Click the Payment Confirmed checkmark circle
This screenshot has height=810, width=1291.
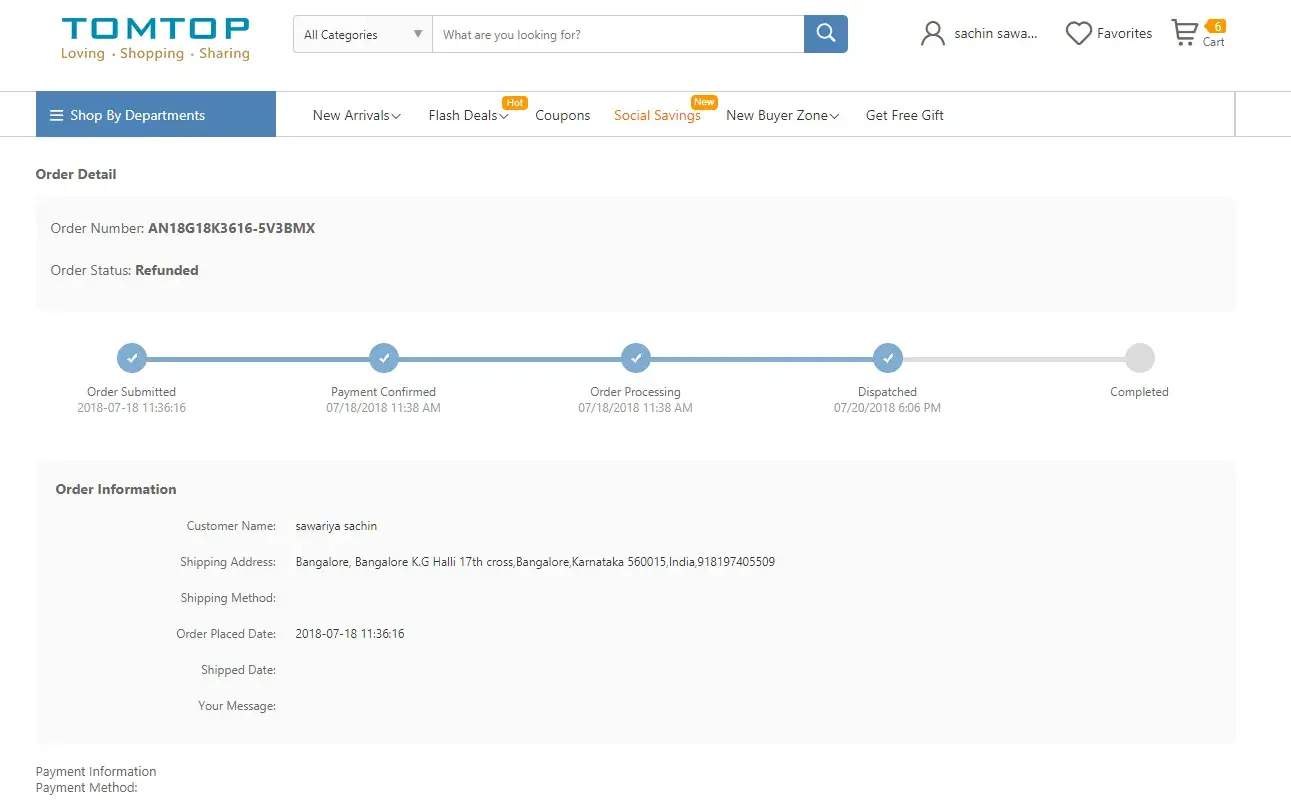pos(384,358)
